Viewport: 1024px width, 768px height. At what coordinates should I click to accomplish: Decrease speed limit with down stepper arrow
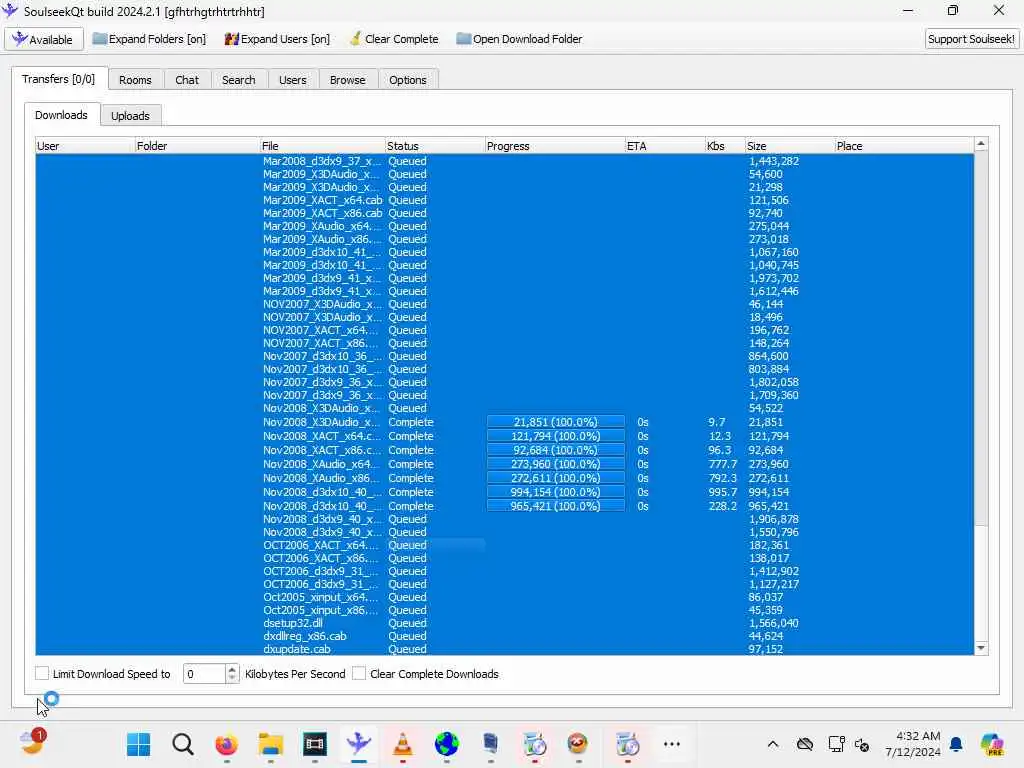232,679
